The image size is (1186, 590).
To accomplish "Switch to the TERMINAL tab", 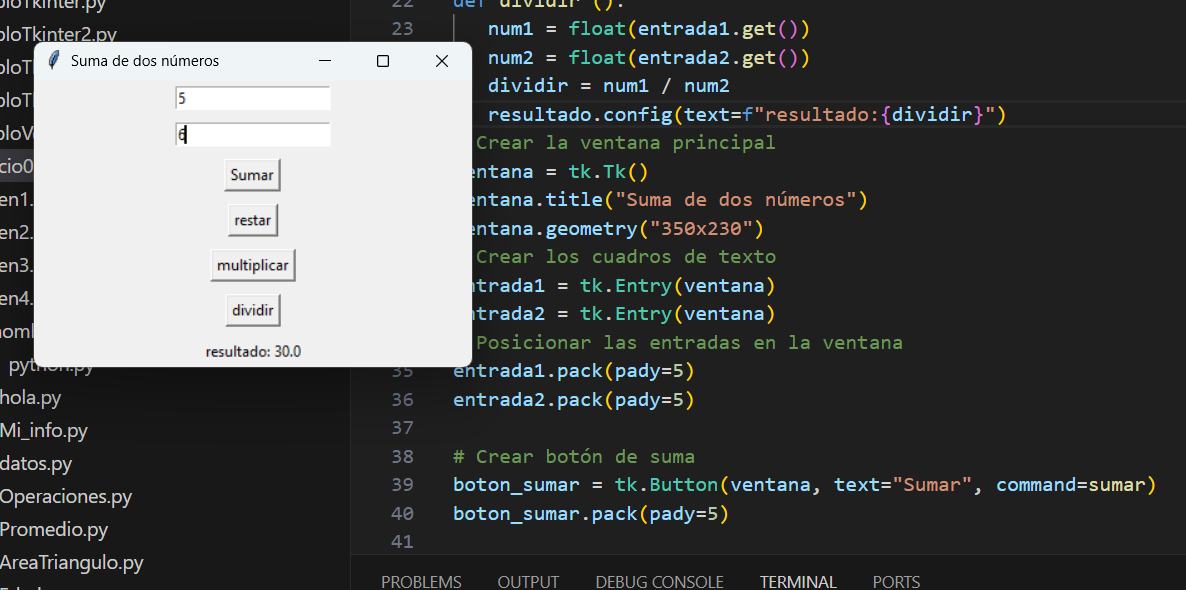I will pyautogui.click(x=798, y=581).
